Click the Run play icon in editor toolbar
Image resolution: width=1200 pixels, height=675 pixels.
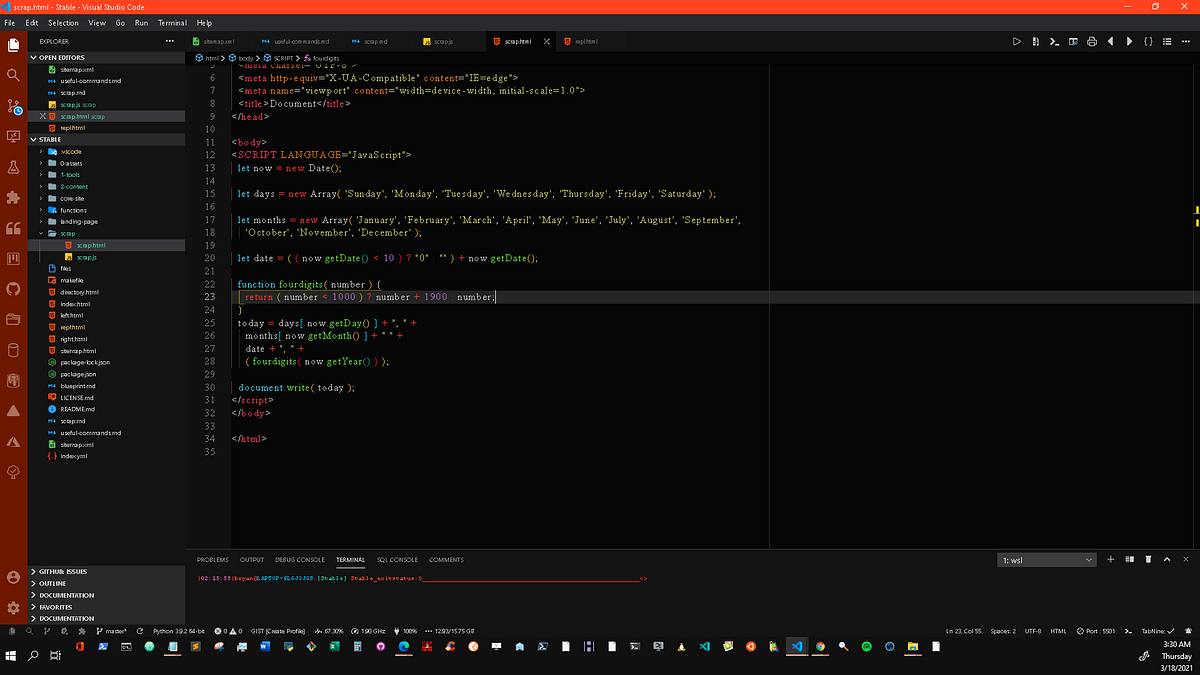click(1016, 41)
